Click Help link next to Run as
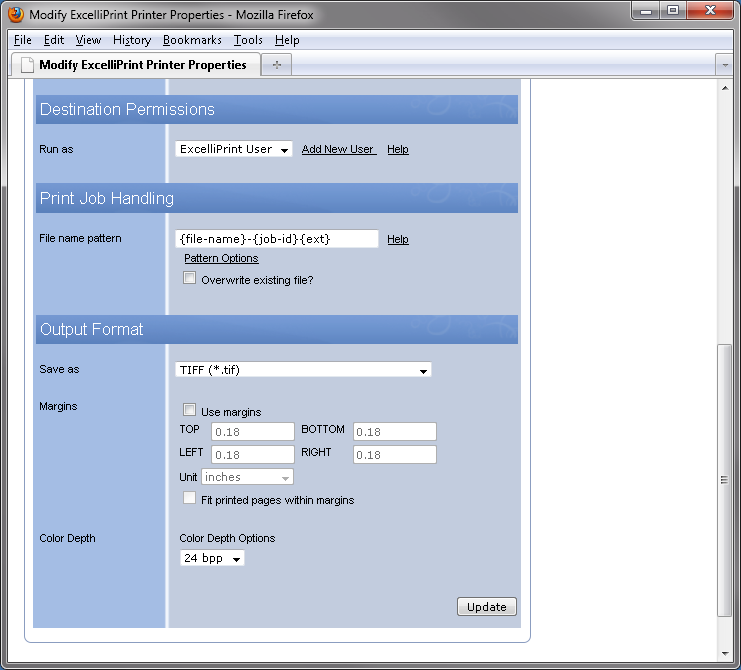The image size is (741, 670). click(398, 149)
